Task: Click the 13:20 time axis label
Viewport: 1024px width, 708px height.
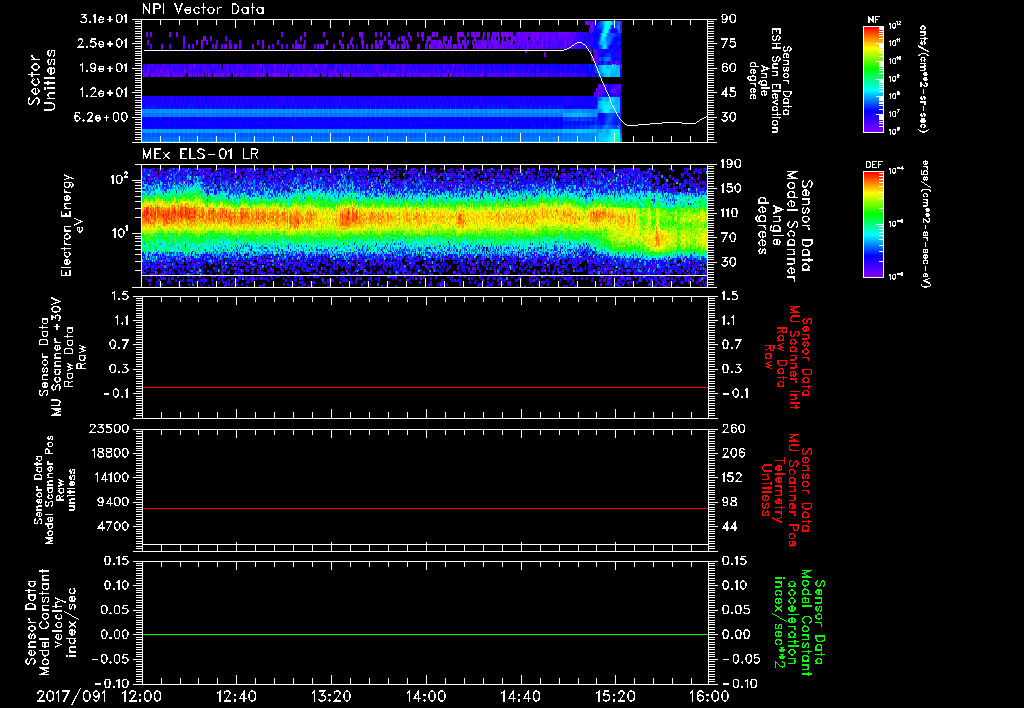Action: [331, 696]
